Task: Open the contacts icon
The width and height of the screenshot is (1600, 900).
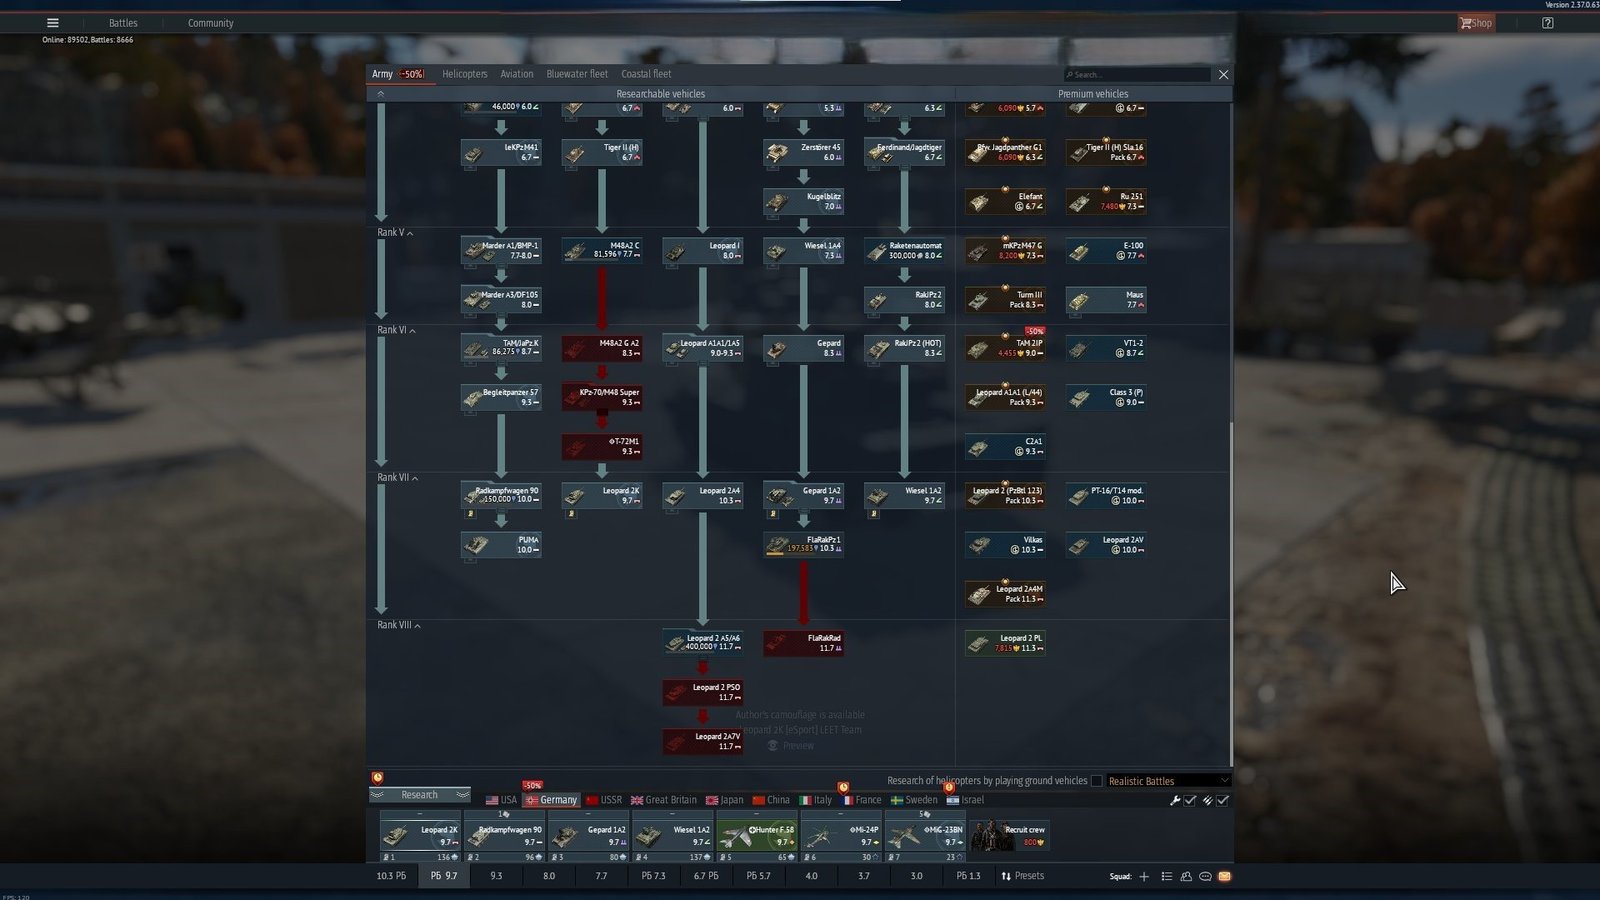Action: pos(1186,877)
